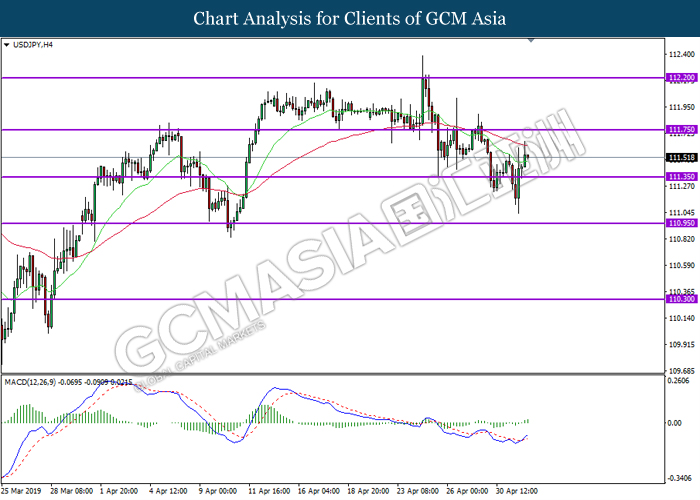
Task: Select the 110.950 support level label
Action: pos(681,223)
